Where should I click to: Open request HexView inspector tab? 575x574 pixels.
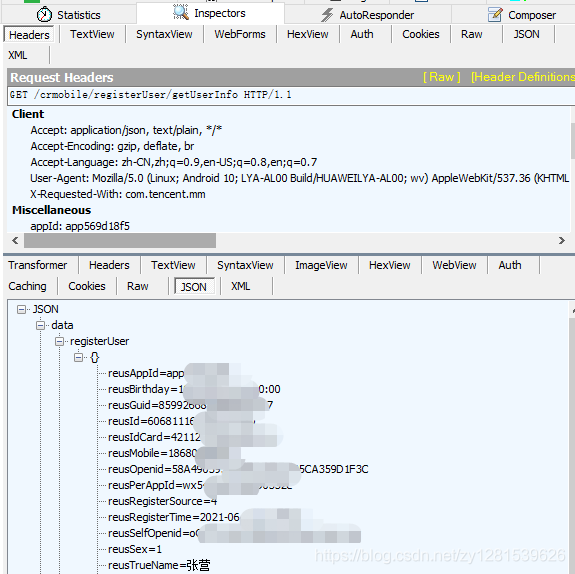pos(308,34)
